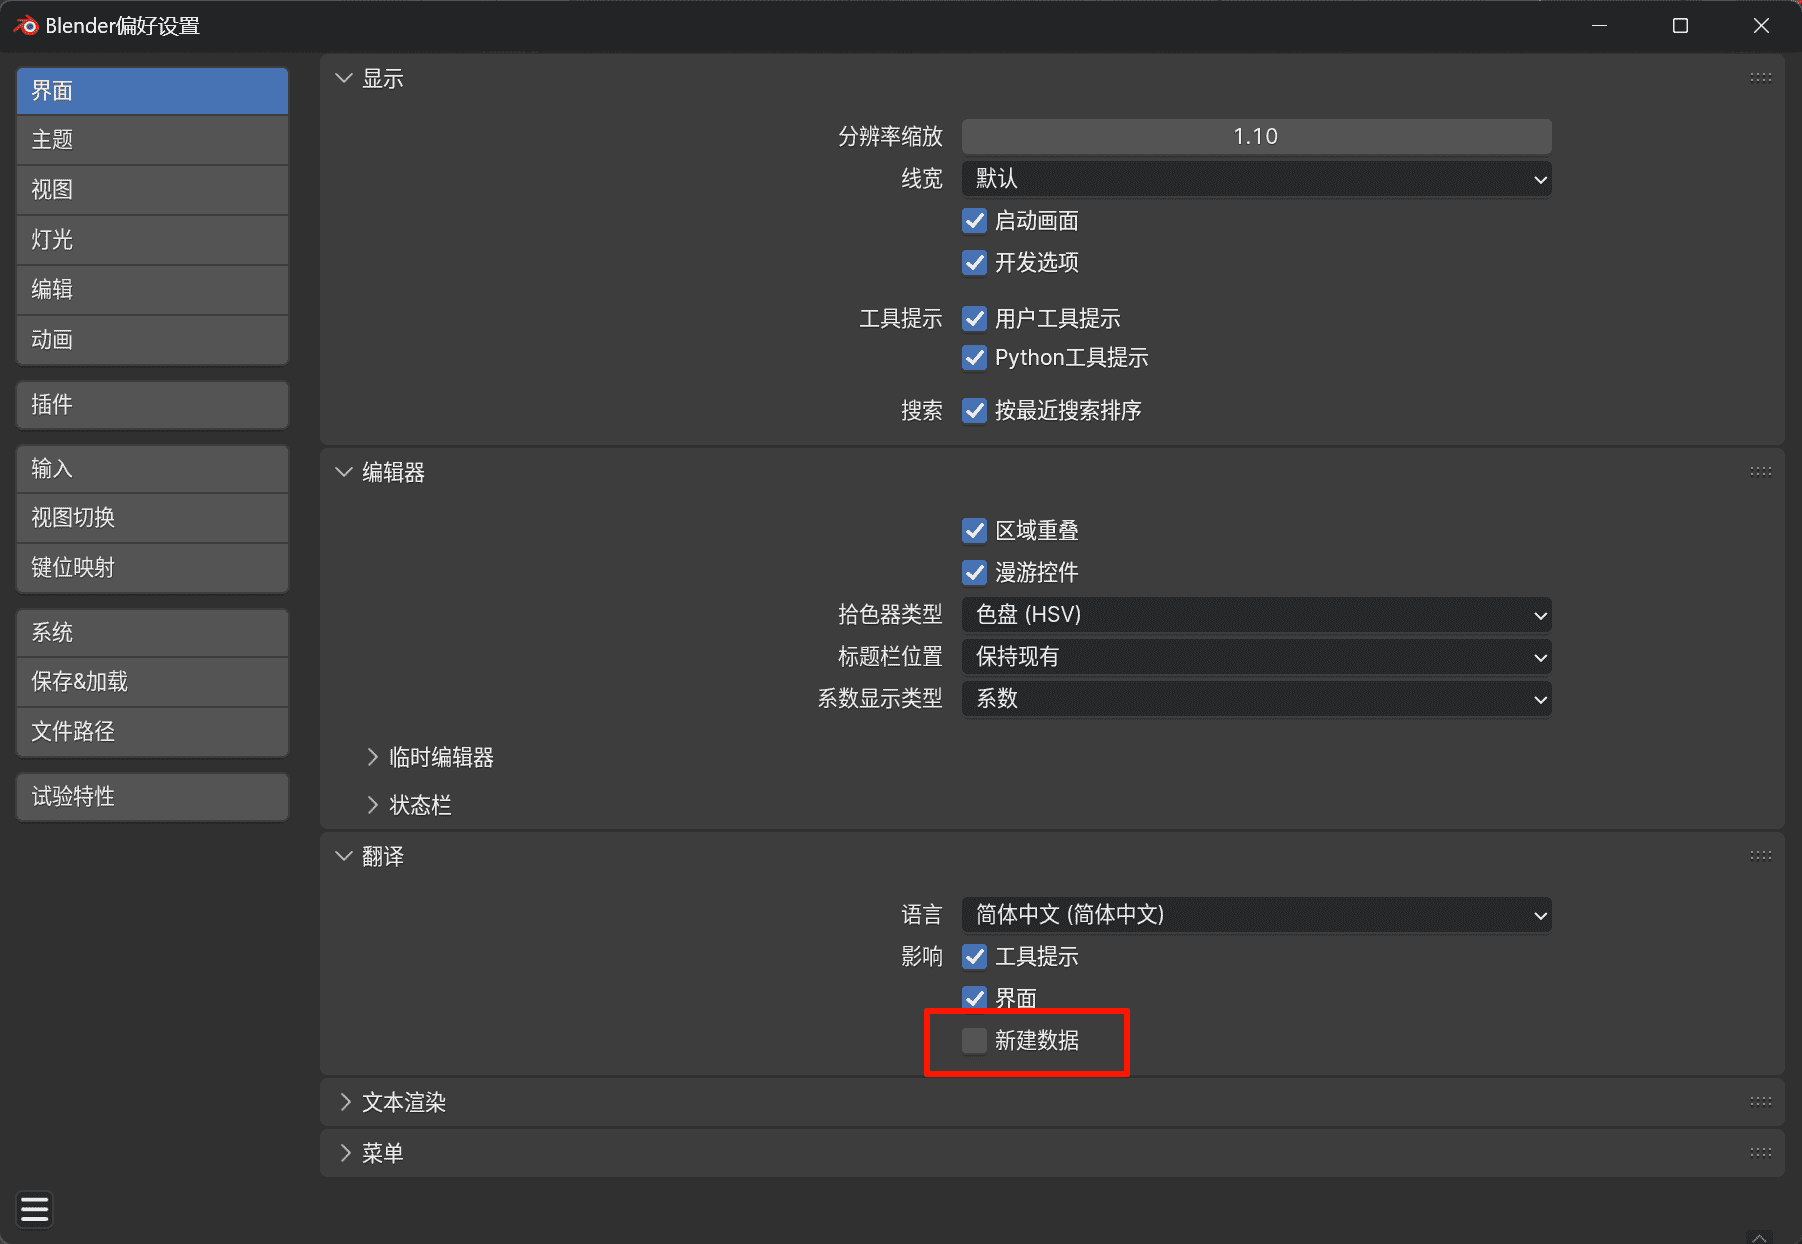Toggle 用户工具提示 checkbox
Image resolution: width=1802 pixels, height=1244 pixels.
pyautogui.click(x=974, y=318)
